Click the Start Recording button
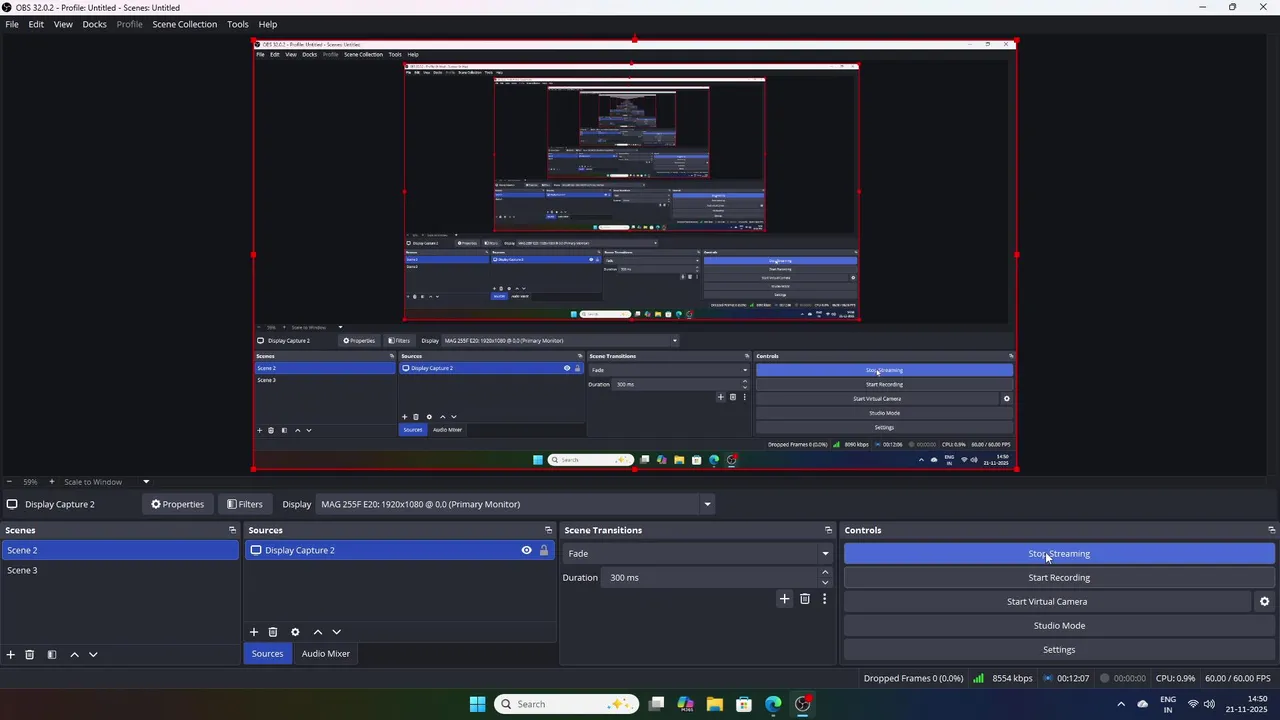 (1059, 578)
